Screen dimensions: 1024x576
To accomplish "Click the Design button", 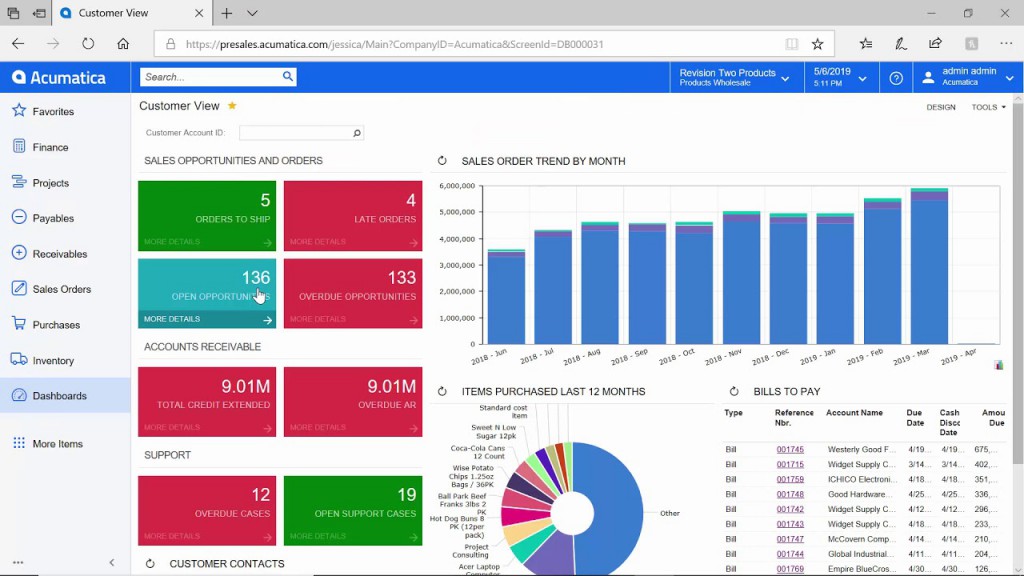I will click(x=940, y=107).
